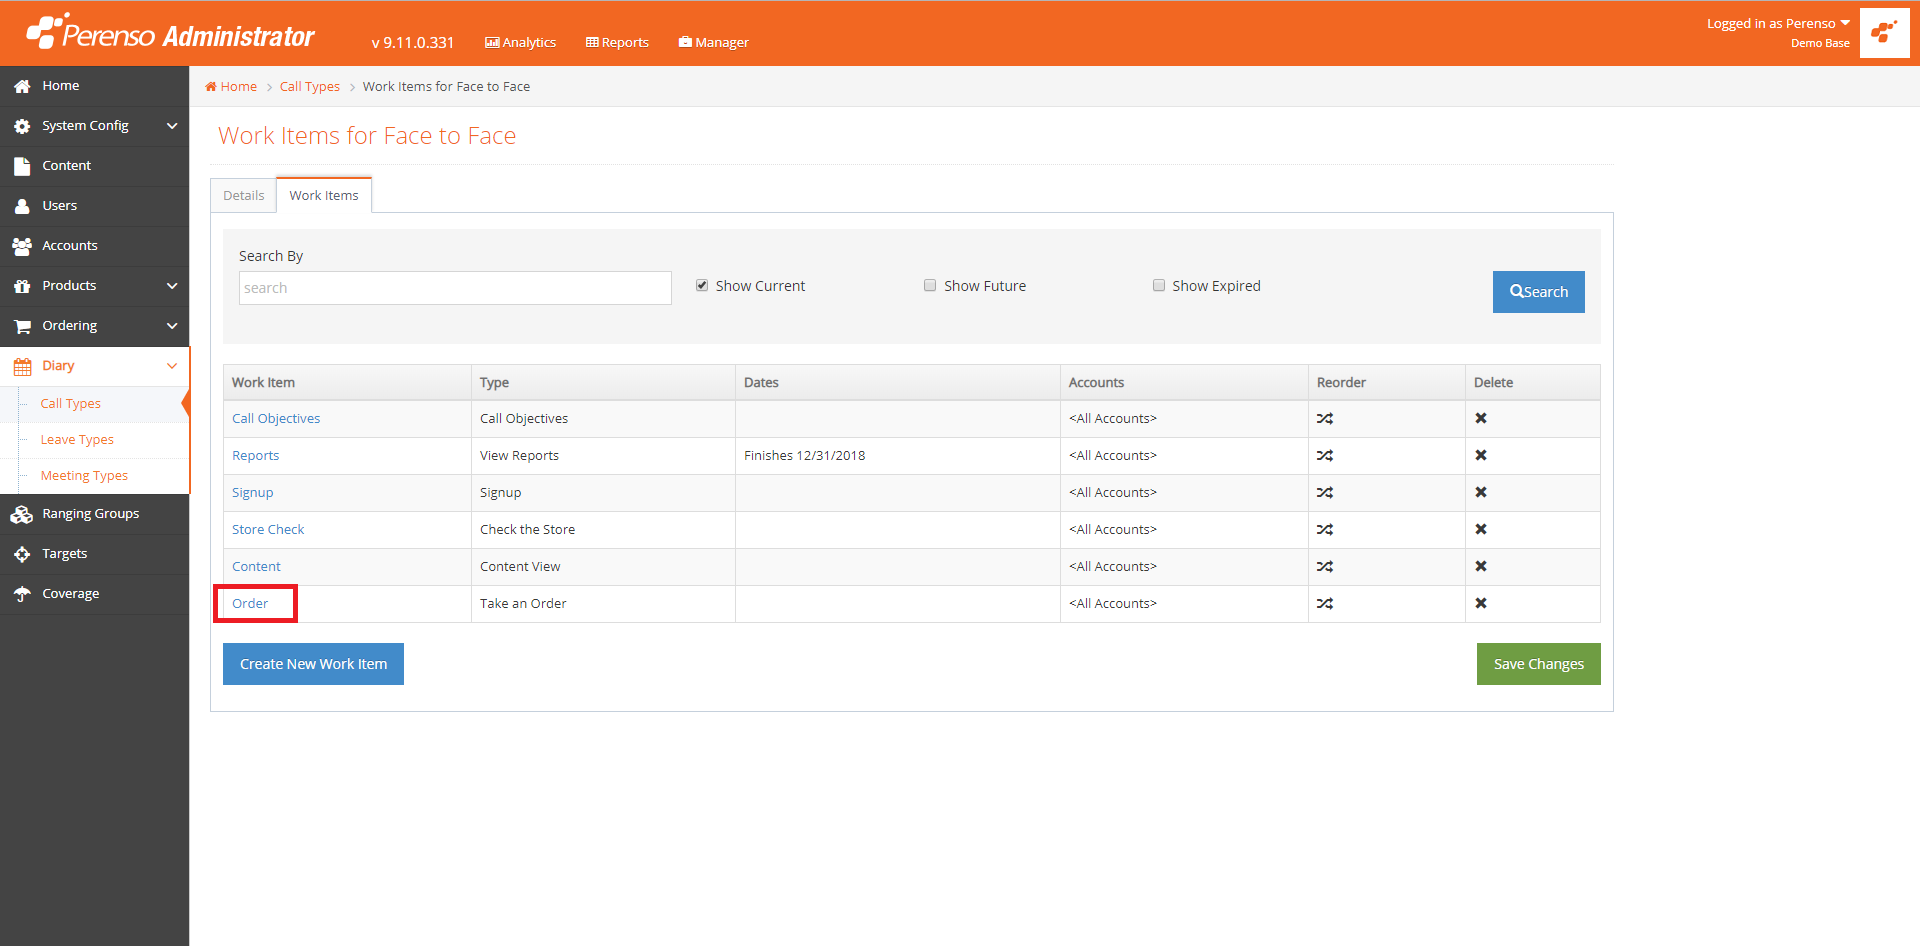Click the Perenso Administrator header logo

coord(171,33)
